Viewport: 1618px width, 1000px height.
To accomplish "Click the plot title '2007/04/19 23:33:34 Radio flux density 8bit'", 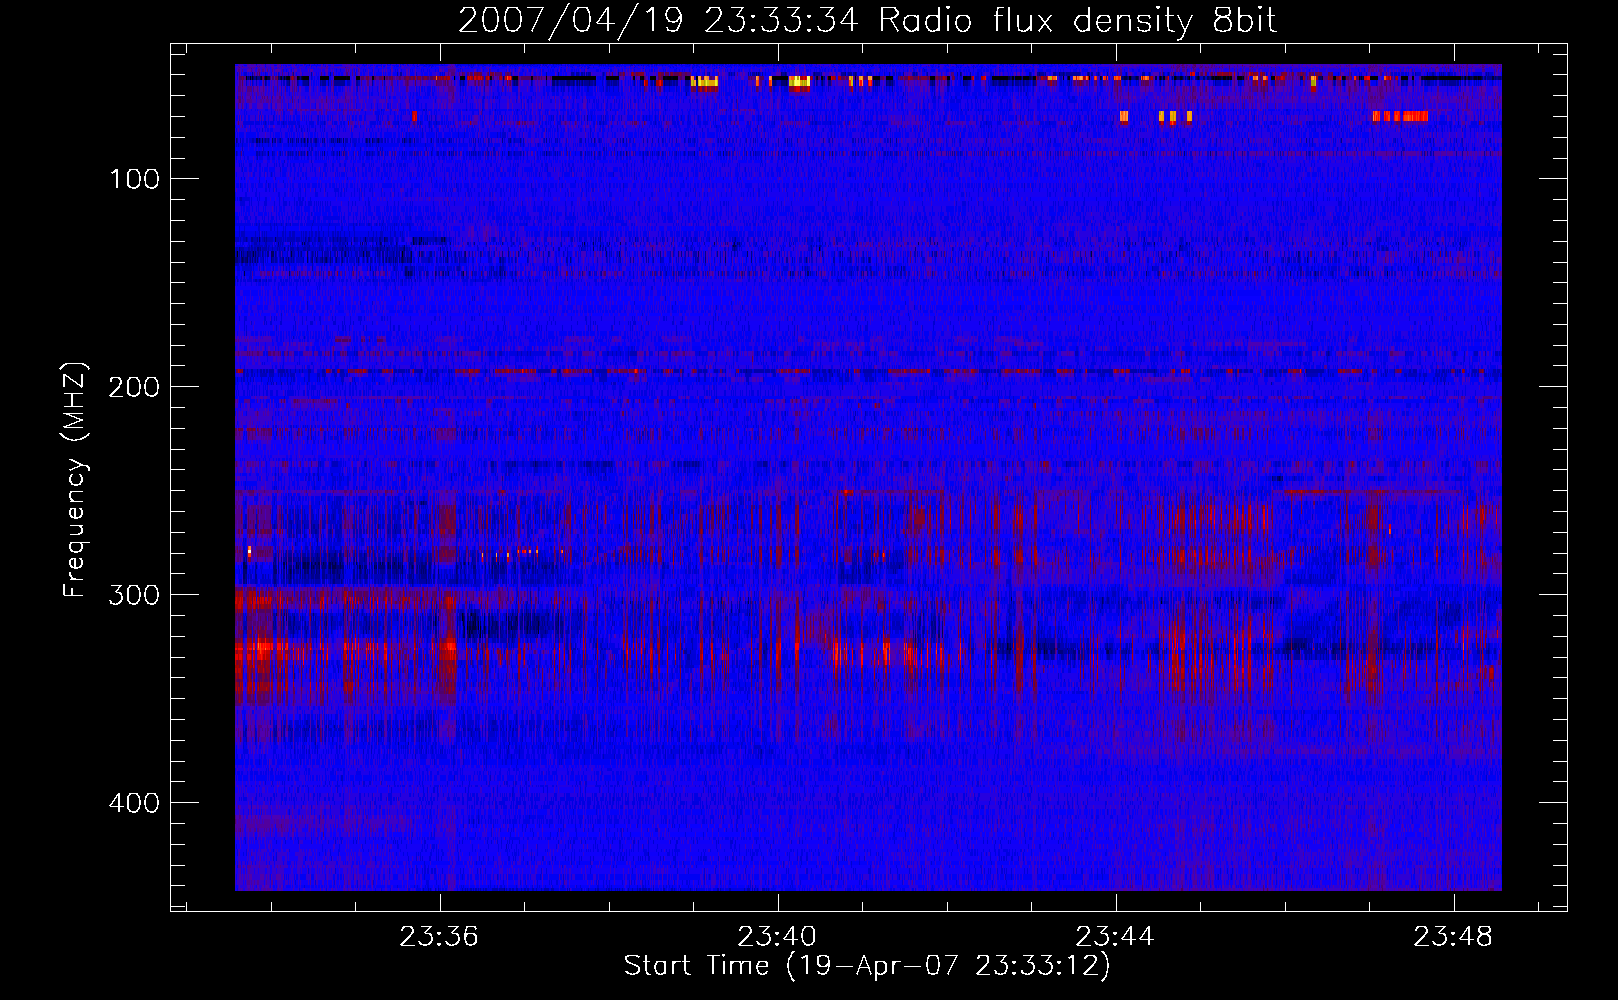I will click(867, 21).
